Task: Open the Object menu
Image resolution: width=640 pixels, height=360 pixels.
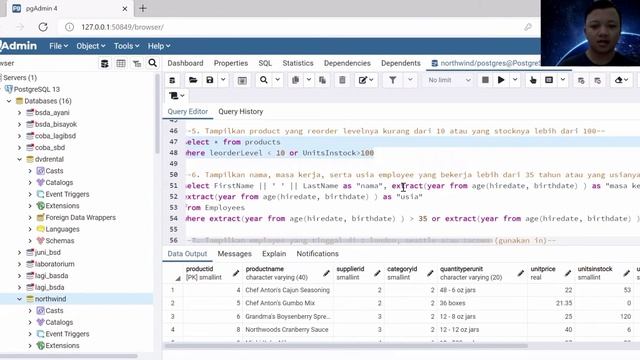Action: [91, 46]
